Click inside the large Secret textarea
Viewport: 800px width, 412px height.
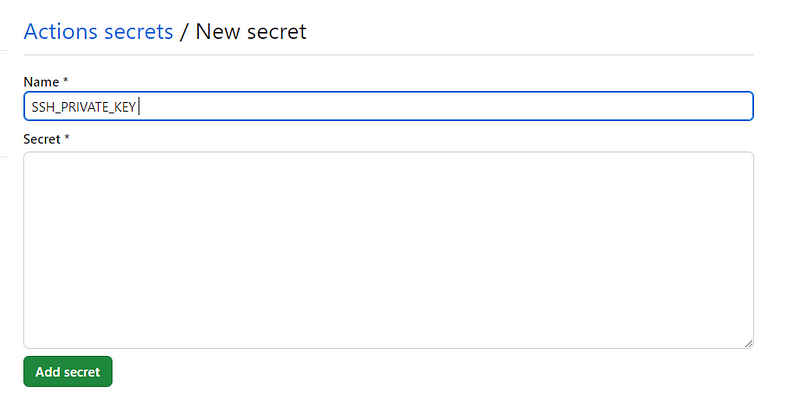point(387,250)
